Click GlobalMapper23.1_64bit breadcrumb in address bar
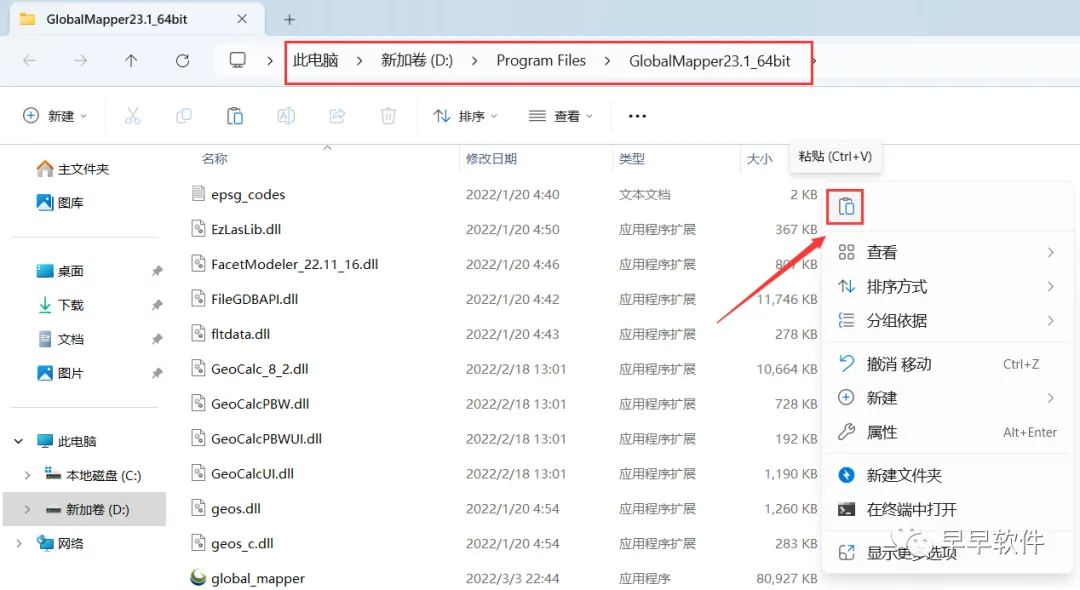 click(709, 61)
